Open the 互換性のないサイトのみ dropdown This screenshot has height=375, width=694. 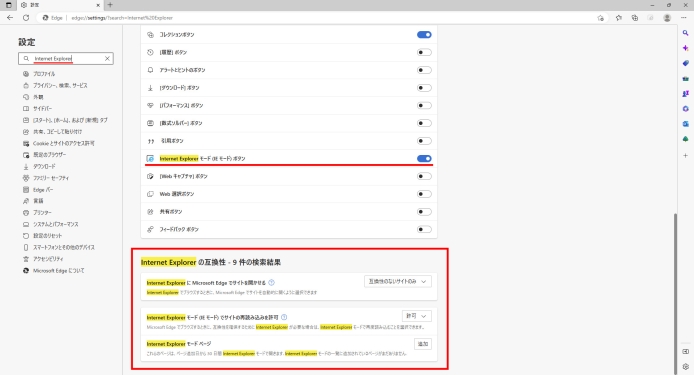[397, 282]
